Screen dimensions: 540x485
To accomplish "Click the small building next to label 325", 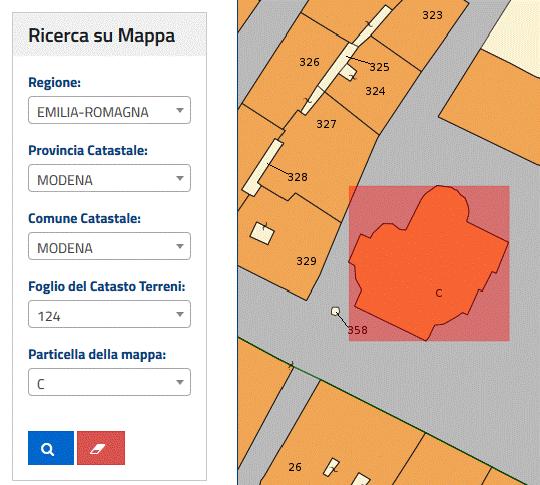I will [348, 72].
